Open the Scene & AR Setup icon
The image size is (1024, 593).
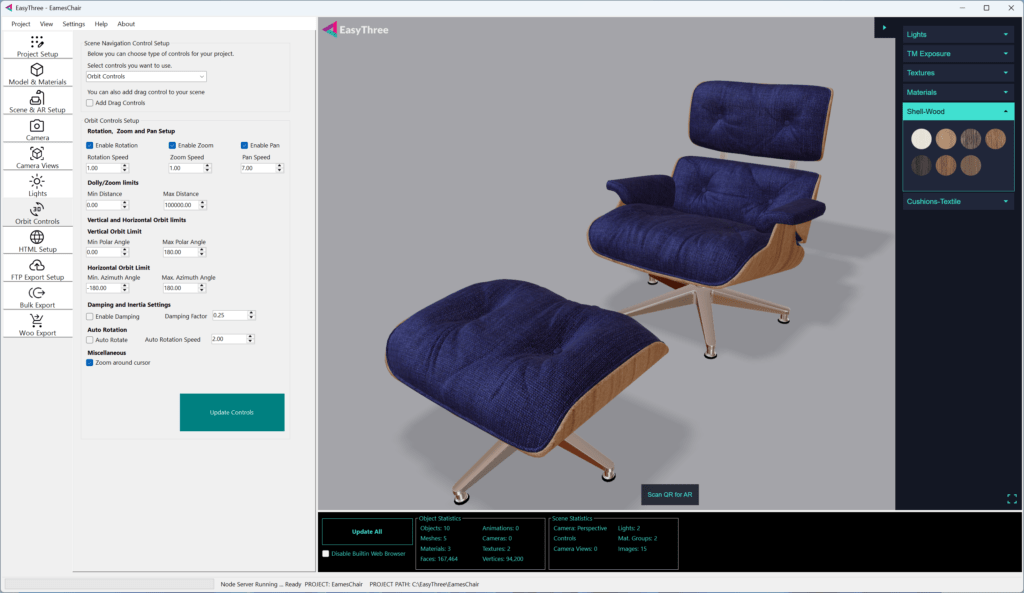pos(37,99)
